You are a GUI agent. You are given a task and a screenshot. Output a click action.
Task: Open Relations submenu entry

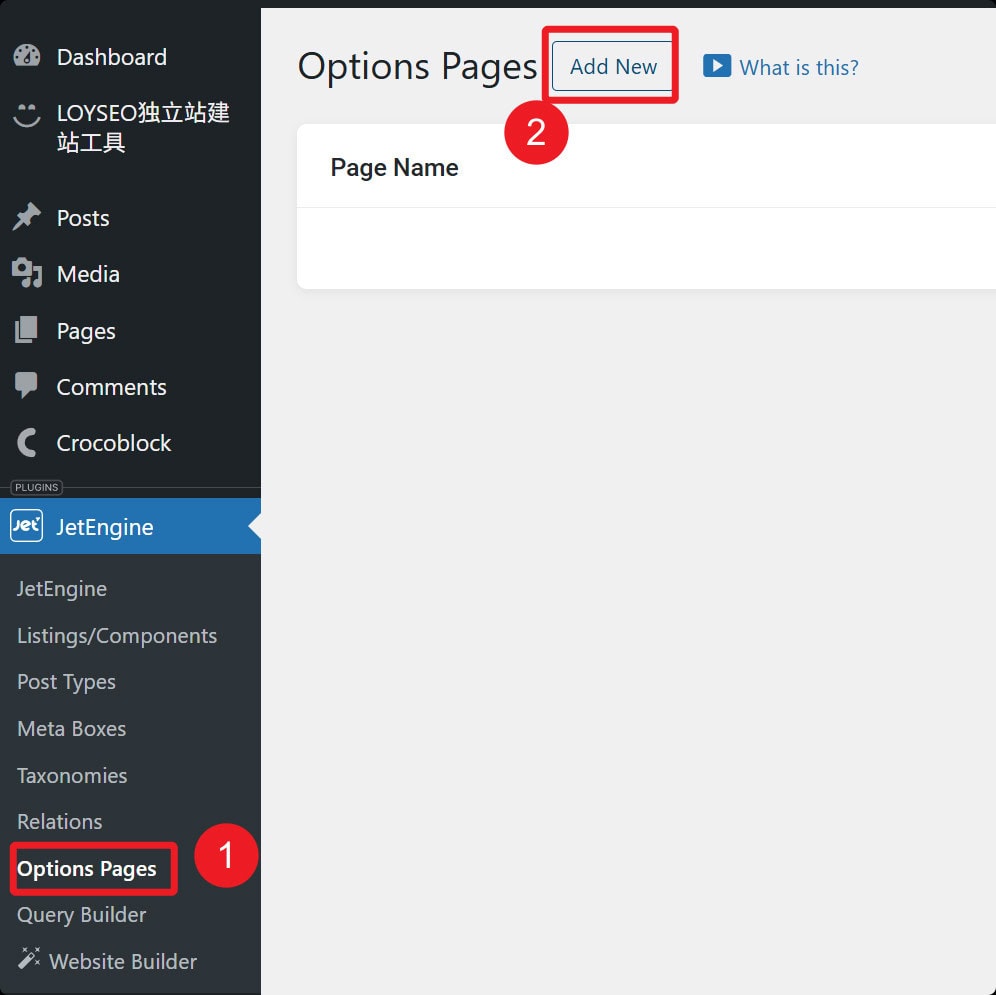click(60, 822)
